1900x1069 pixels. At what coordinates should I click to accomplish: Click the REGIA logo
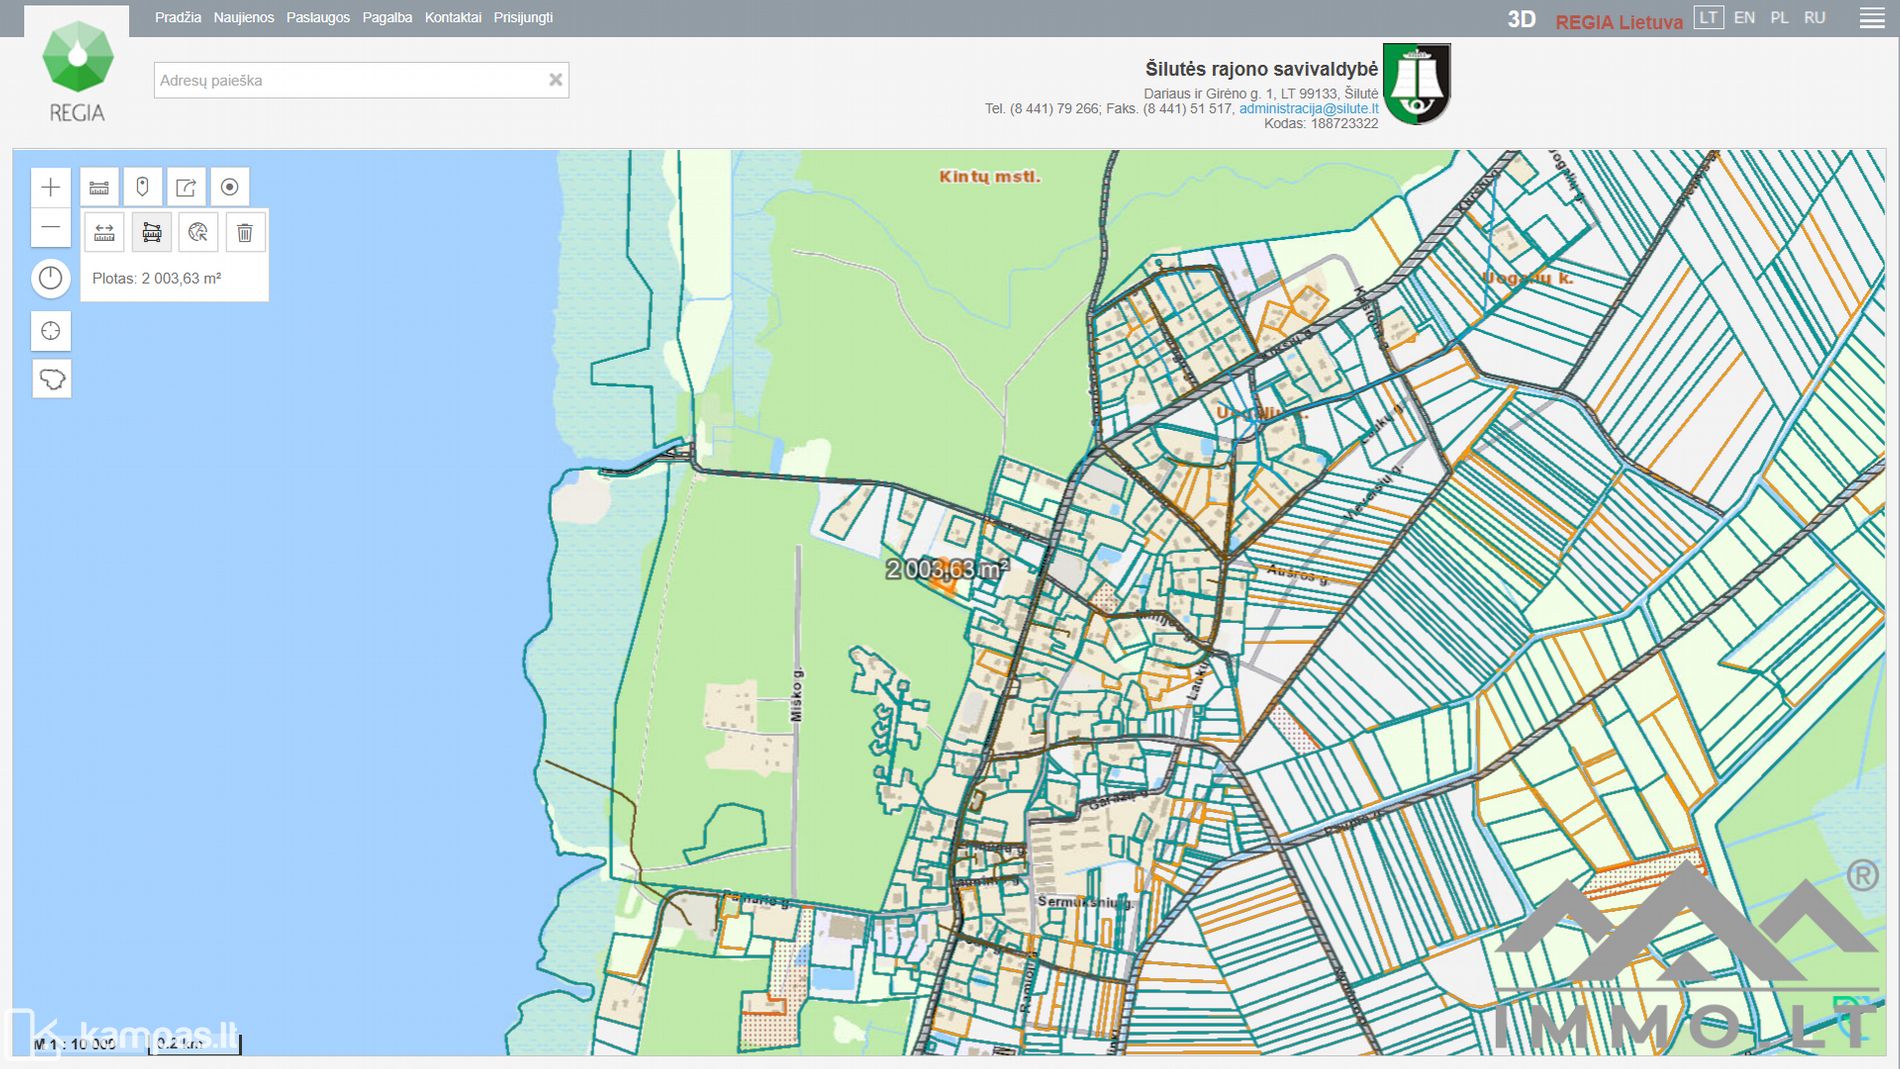pos(77,72)
